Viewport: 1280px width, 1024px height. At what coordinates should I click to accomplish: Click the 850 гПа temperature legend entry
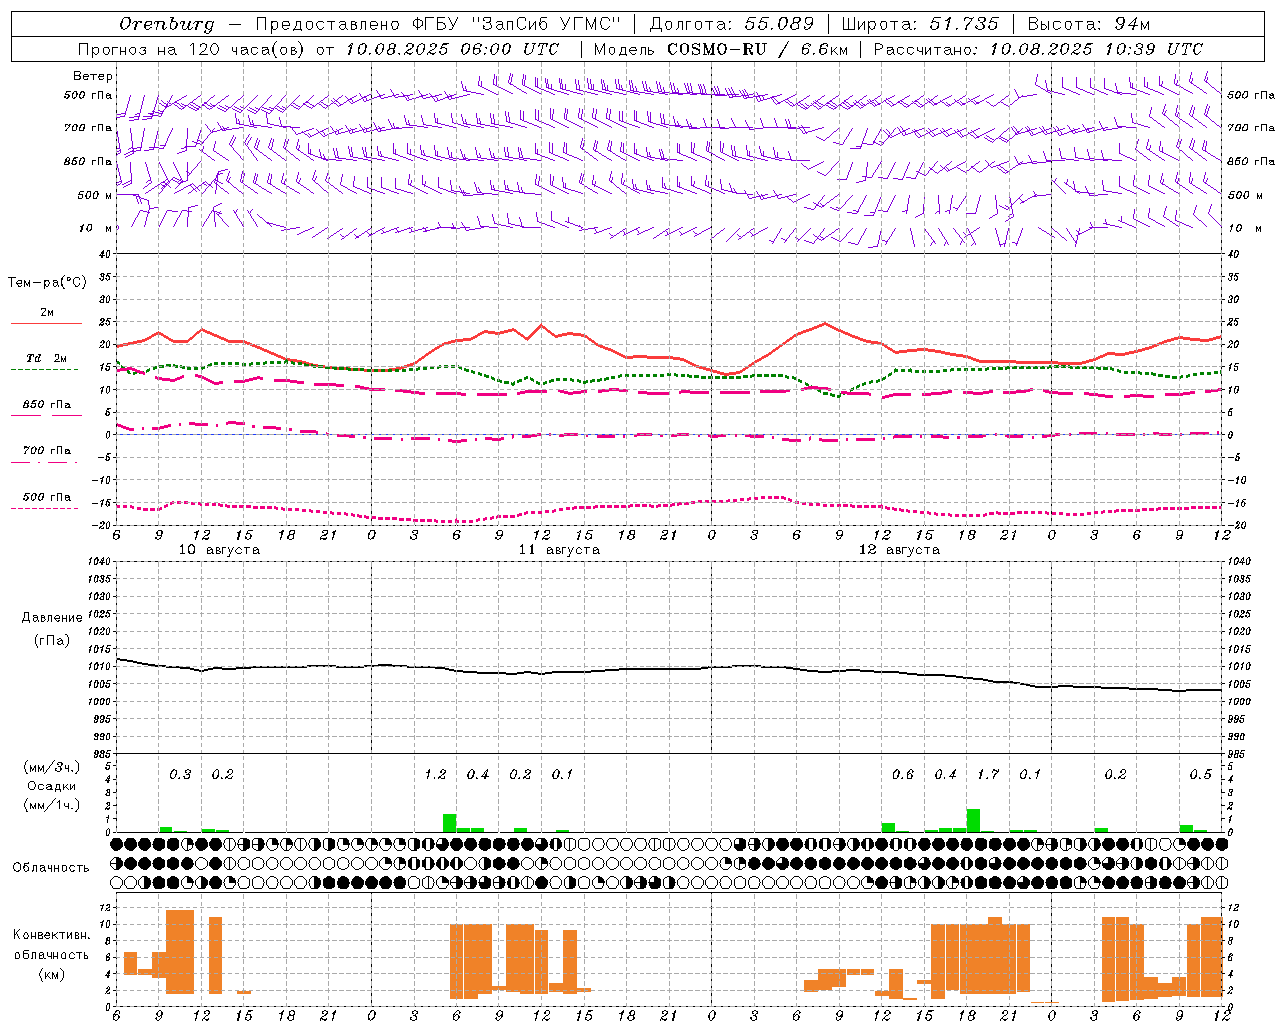[46, 405]
